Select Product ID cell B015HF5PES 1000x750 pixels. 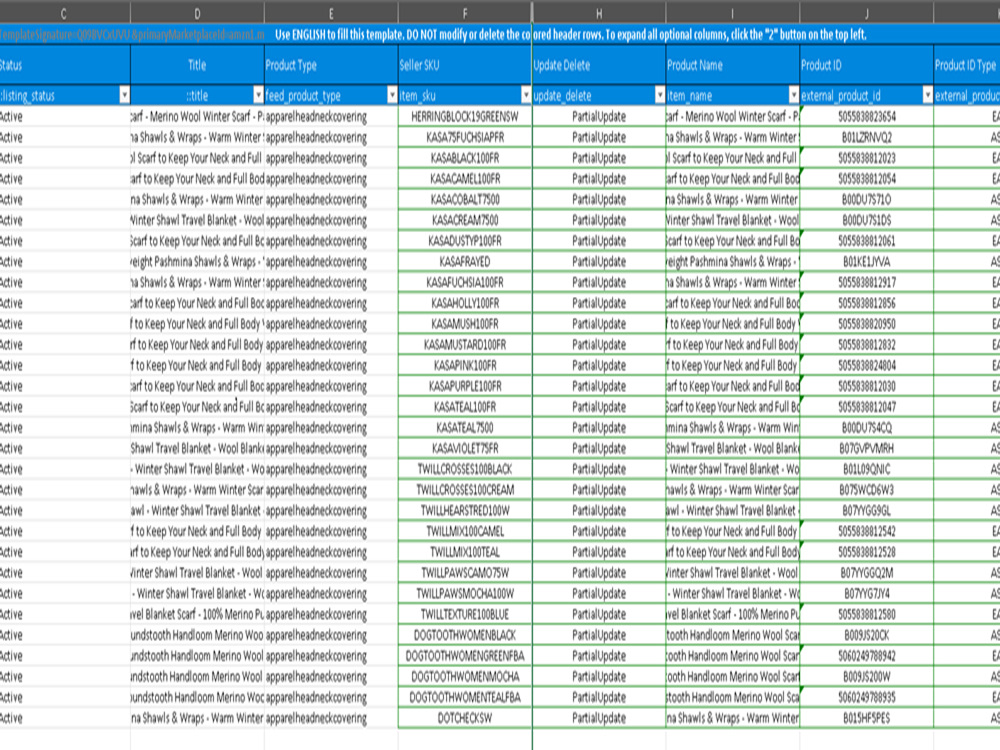coord(867,717)
